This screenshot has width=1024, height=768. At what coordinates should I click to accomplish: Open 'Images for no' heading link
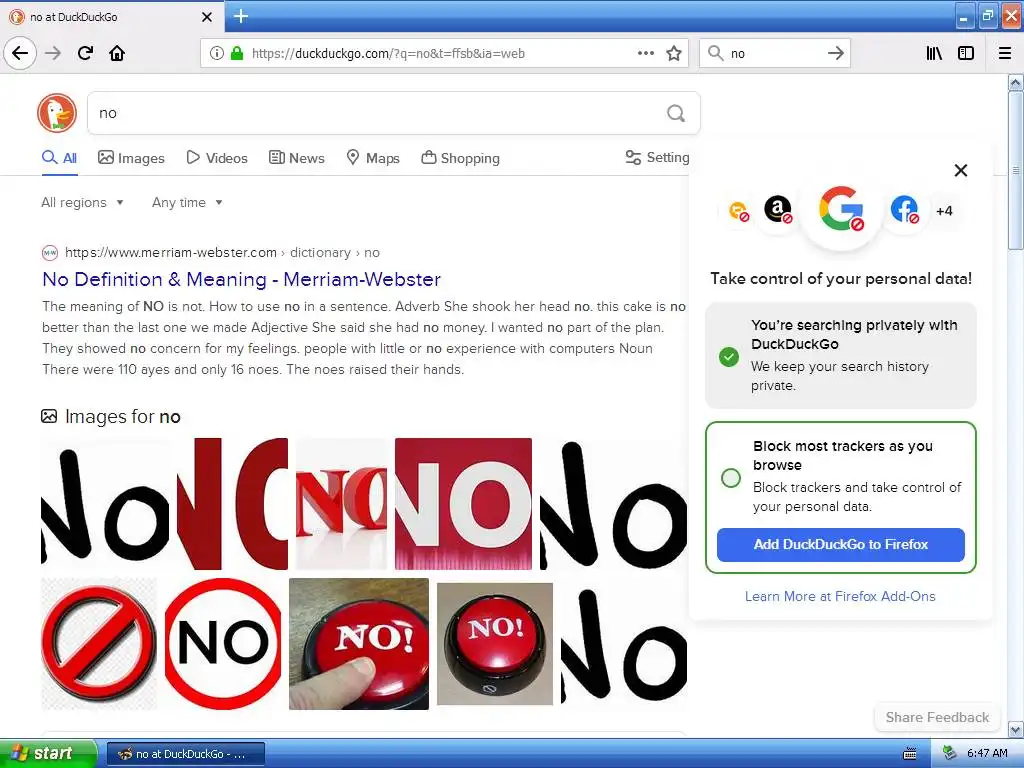122,417
